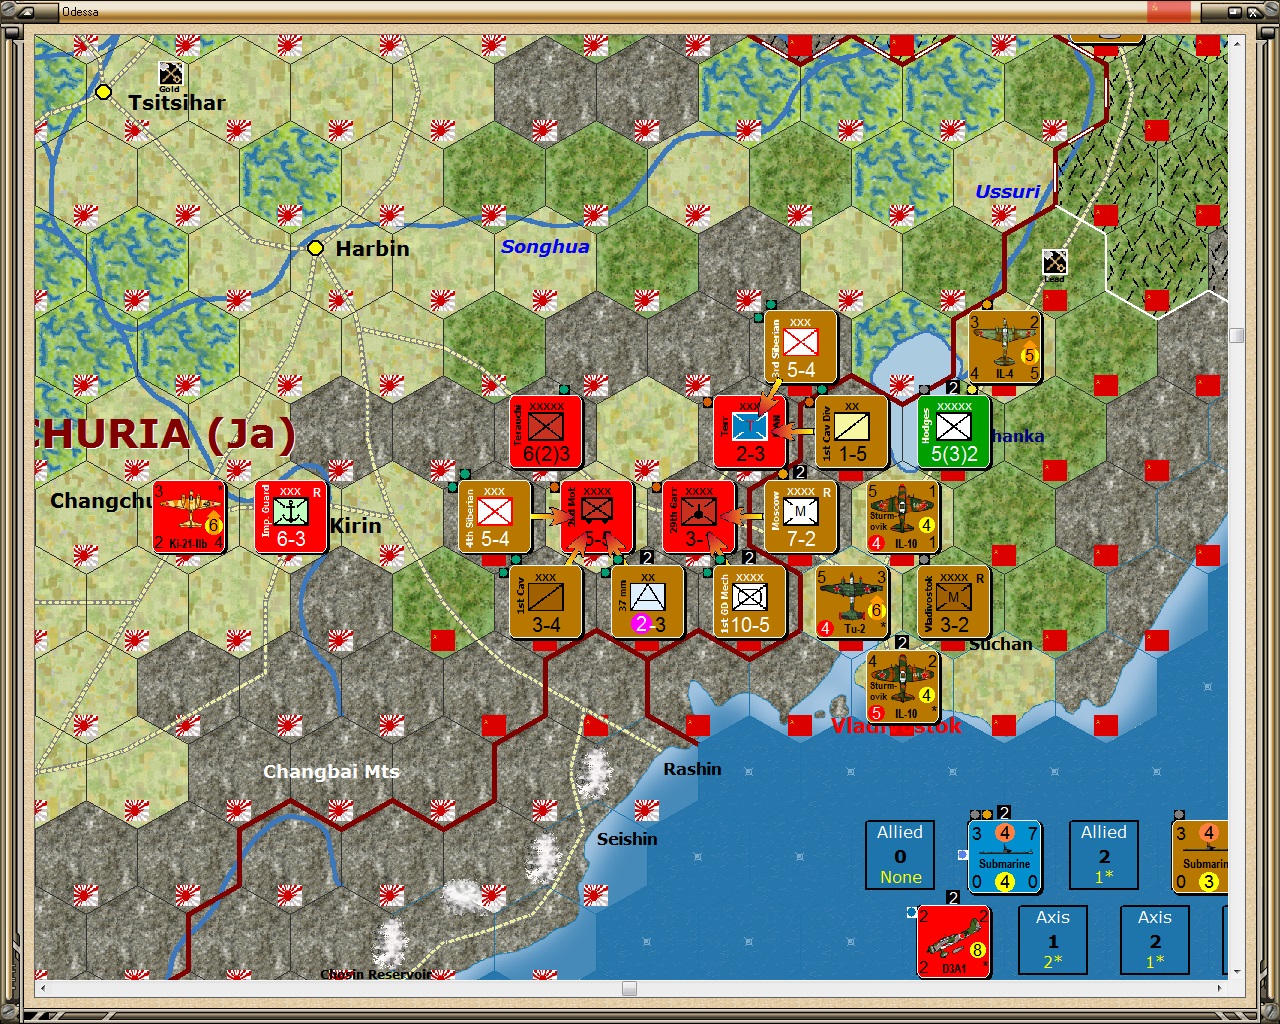Screen dimensions: 1280x1024
Task: Open the Allied 2 sea box
Action: 1104,855
